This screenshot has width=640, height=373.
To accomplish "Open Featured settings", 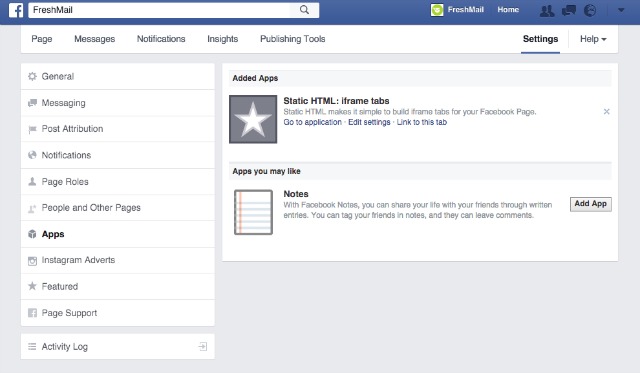I will coord(118,286).
